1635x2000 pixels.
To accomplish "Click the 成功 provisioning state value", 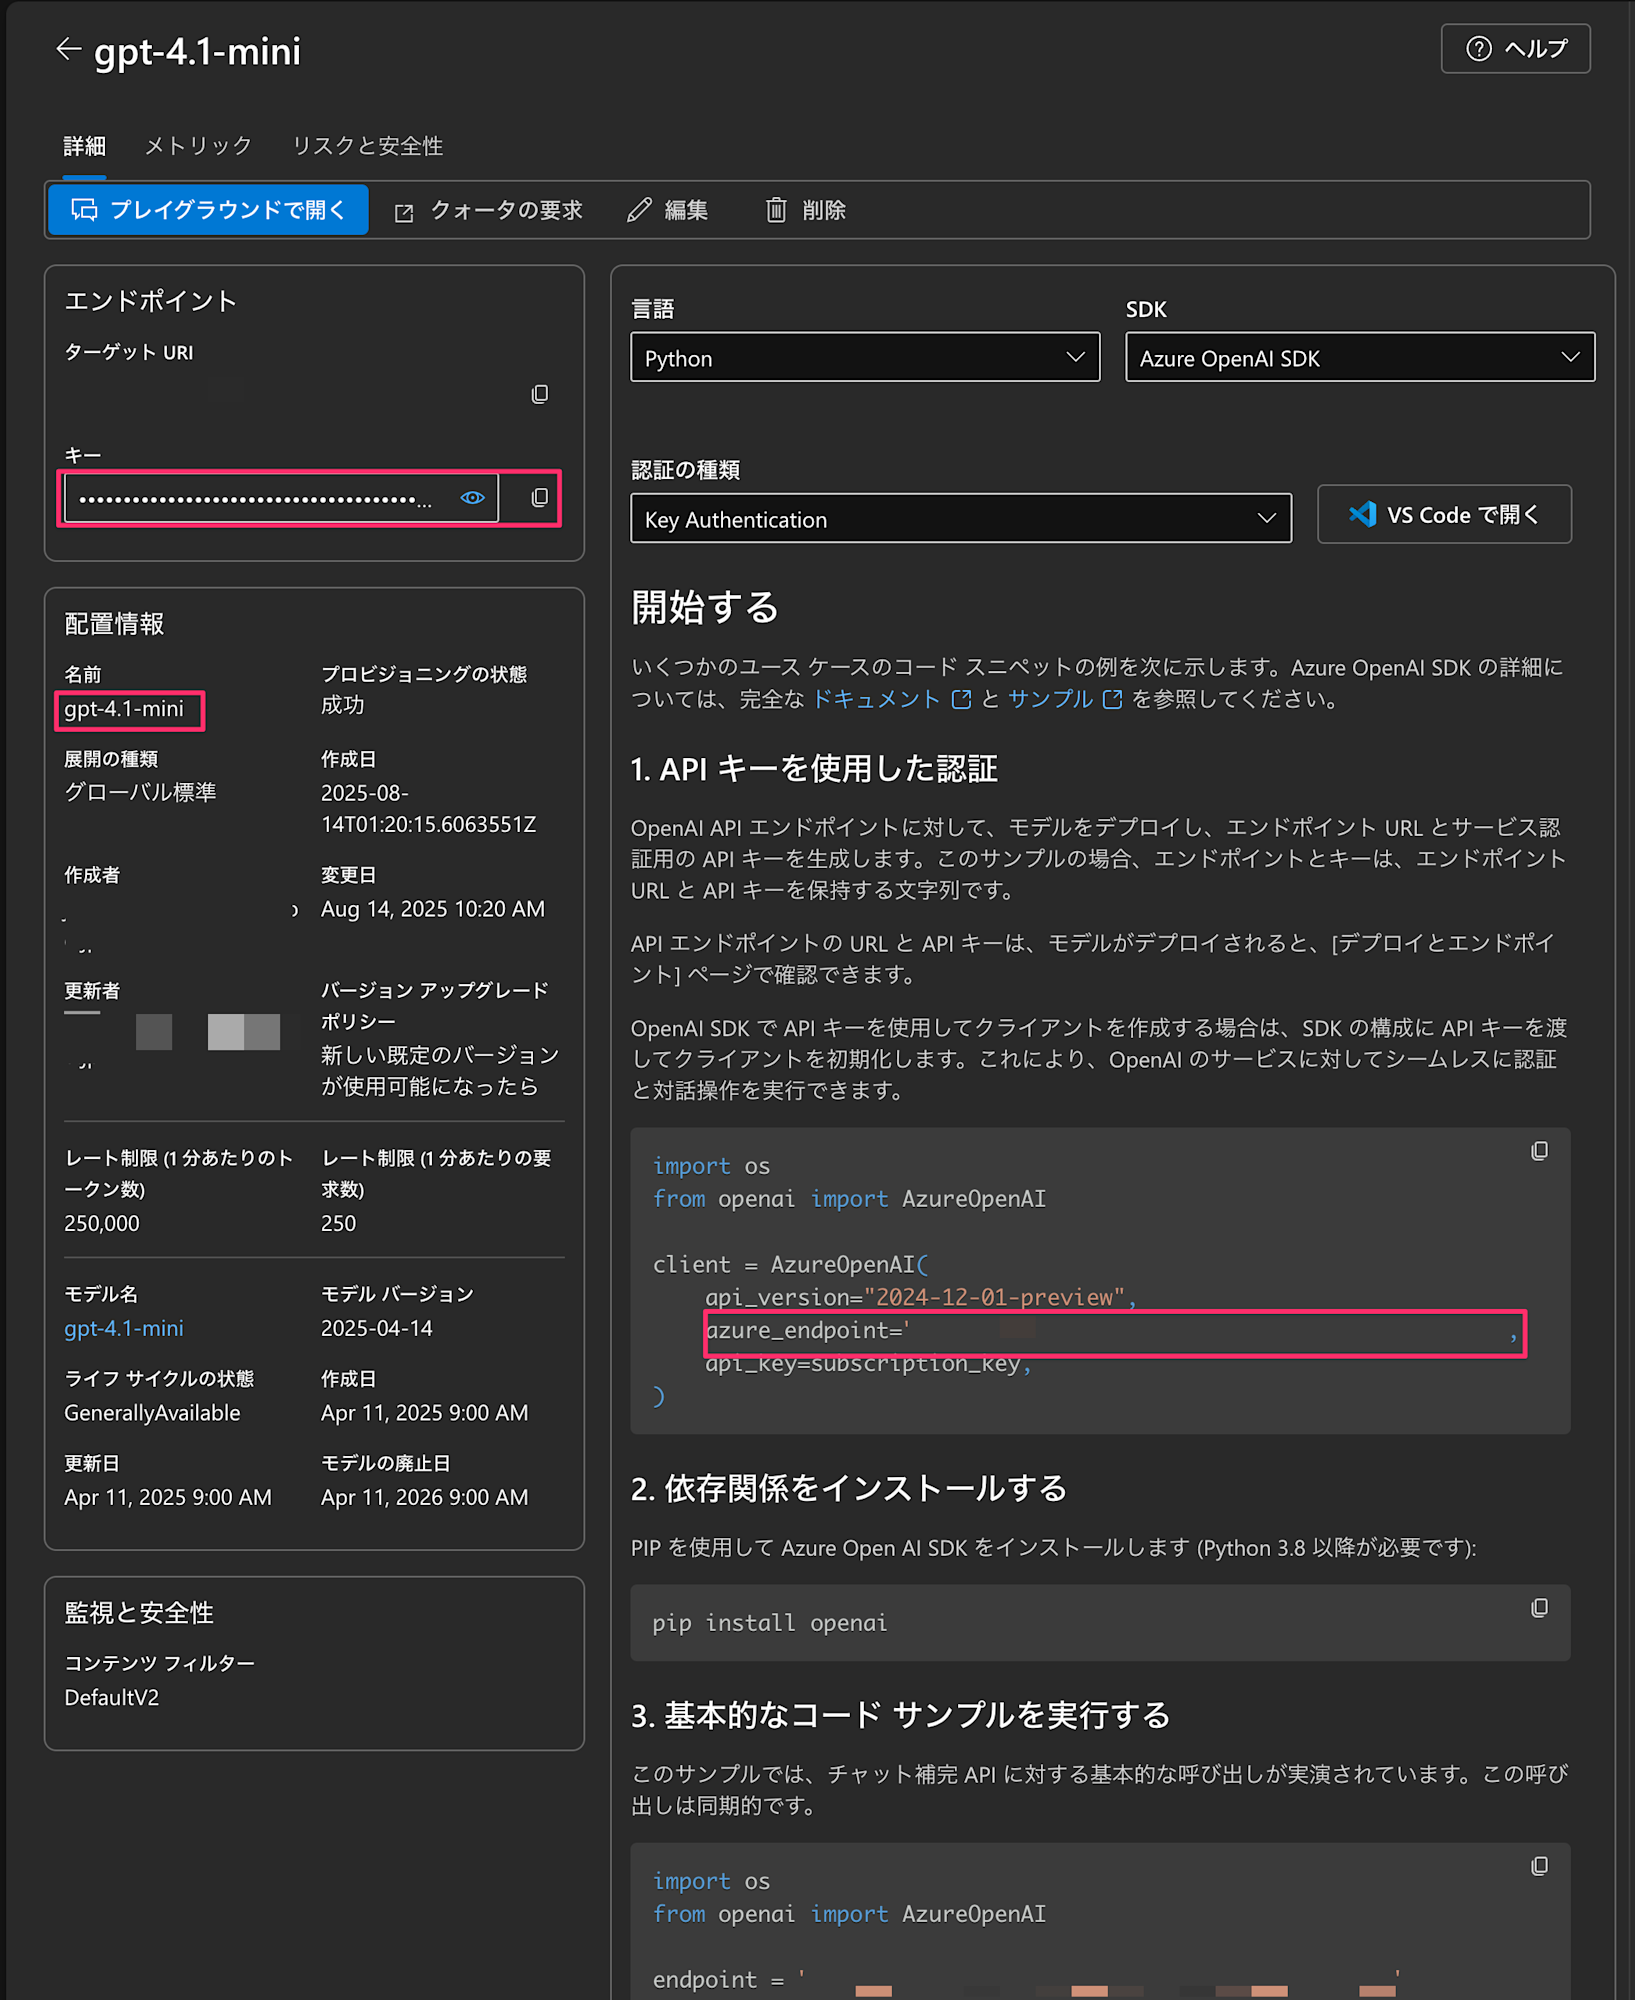I will coord(342,705).
